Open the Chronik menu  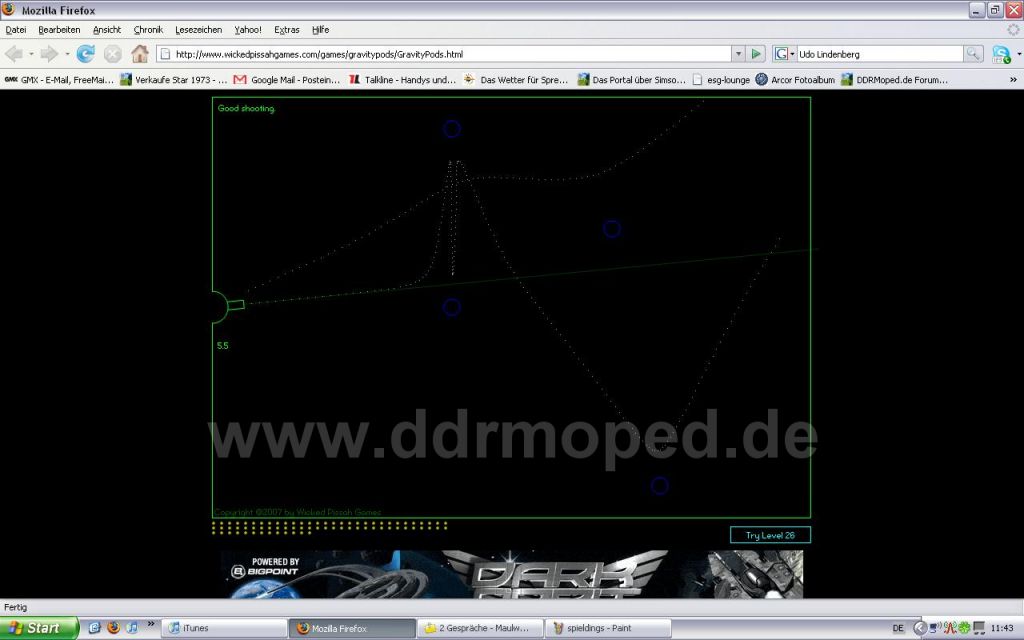point(148,30)
